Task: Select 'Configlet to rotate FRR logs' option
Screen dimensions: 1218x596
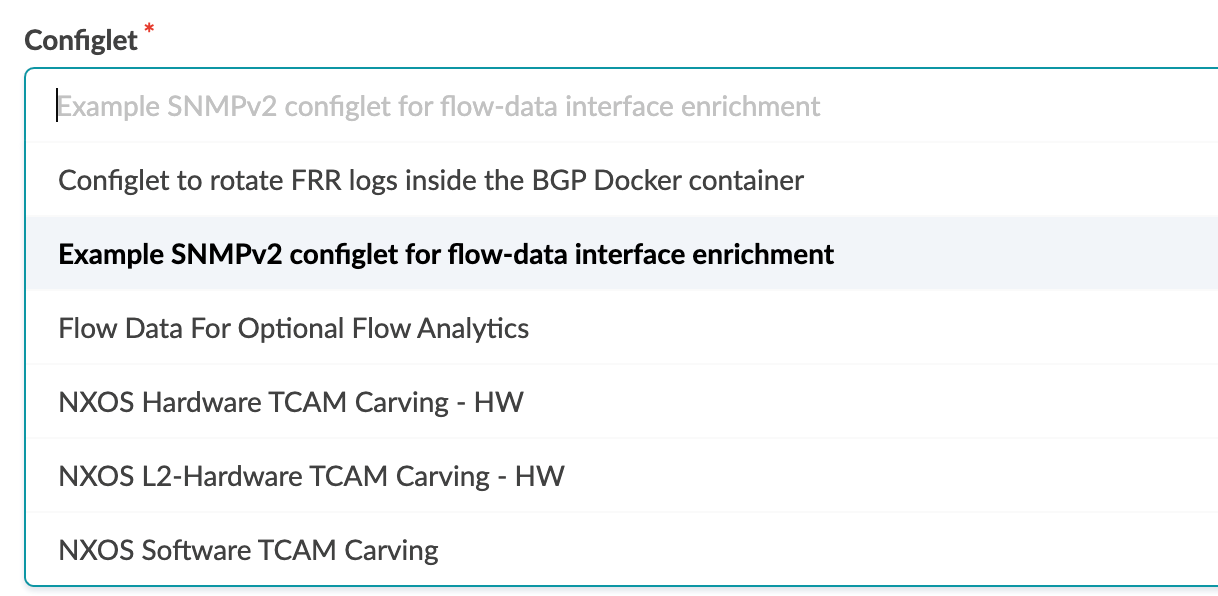Action: tap(431, 180)
